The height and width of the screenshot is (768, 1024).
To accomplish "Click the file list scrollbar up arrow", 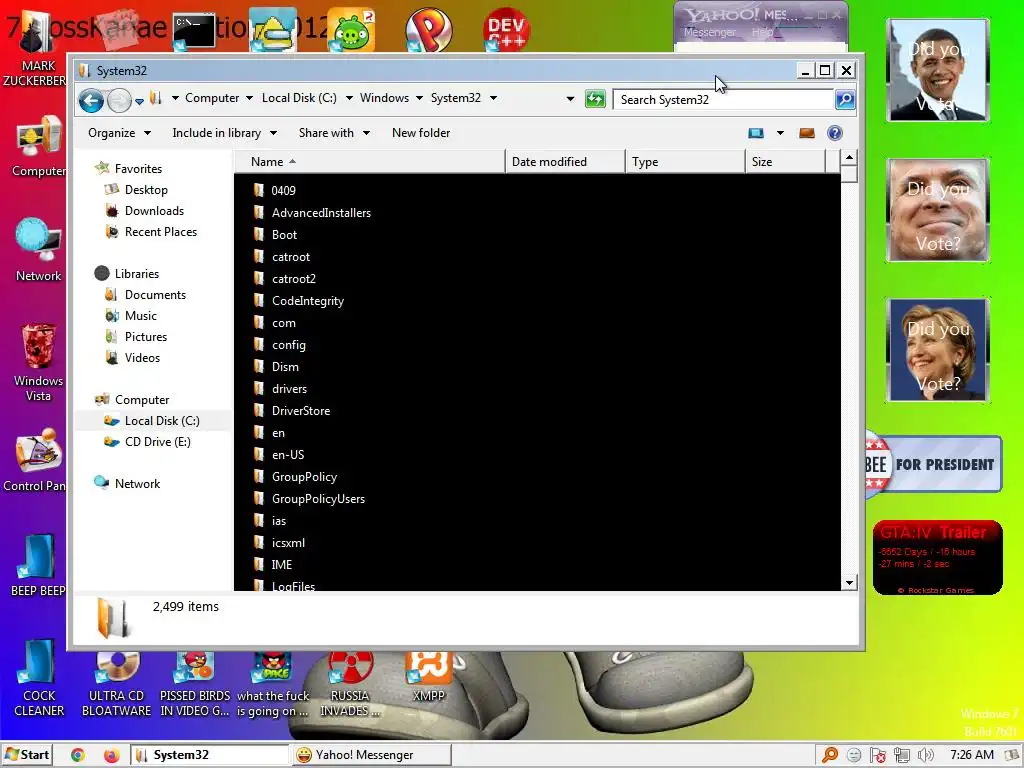I will [849, 157].
